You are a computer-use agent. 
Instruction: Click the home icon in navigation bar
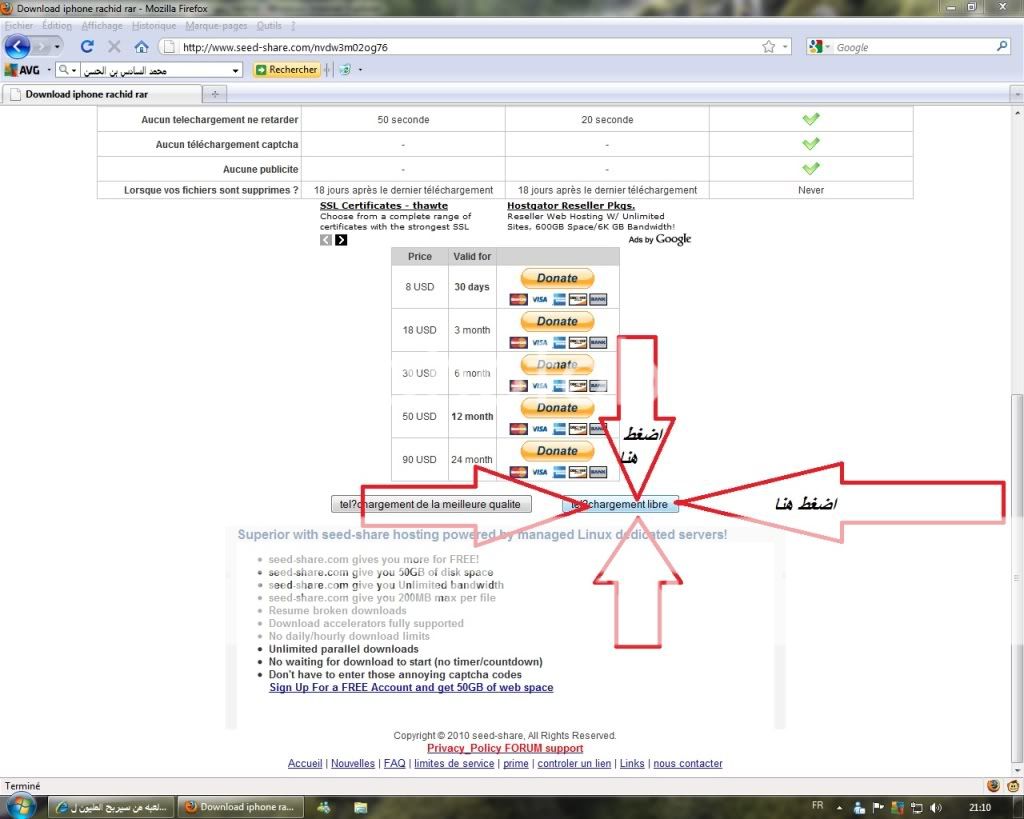click(x=141, y=47)
